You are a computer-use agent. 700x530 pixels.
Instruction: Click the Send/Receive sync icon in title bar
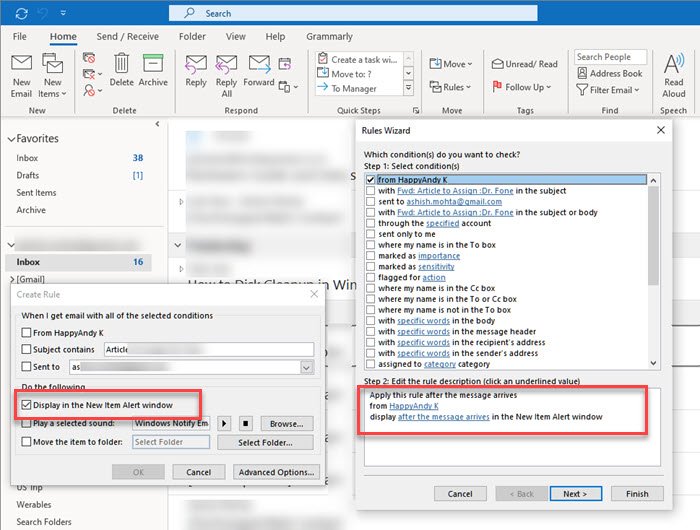coord(21,13)
